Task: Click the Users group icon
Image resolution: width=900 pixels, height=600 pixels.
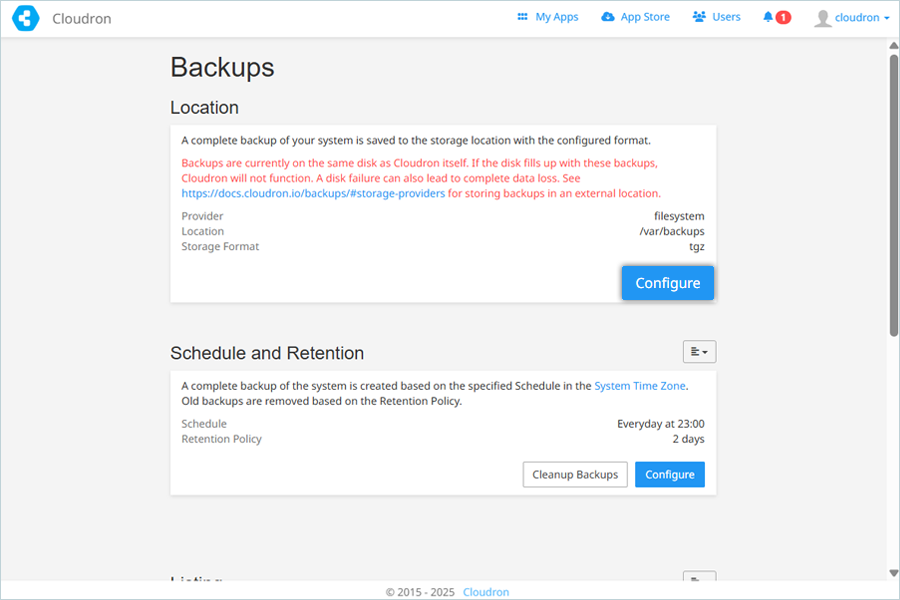Action: pos(699,17)
